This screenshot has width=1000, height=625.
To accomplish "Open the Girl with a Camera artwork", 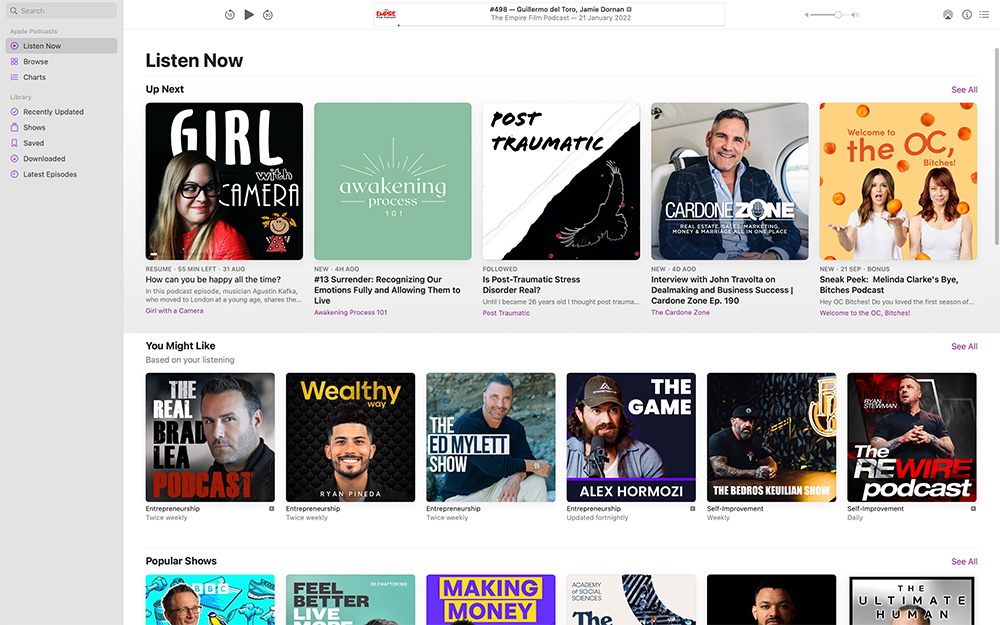I will point(224,181).
